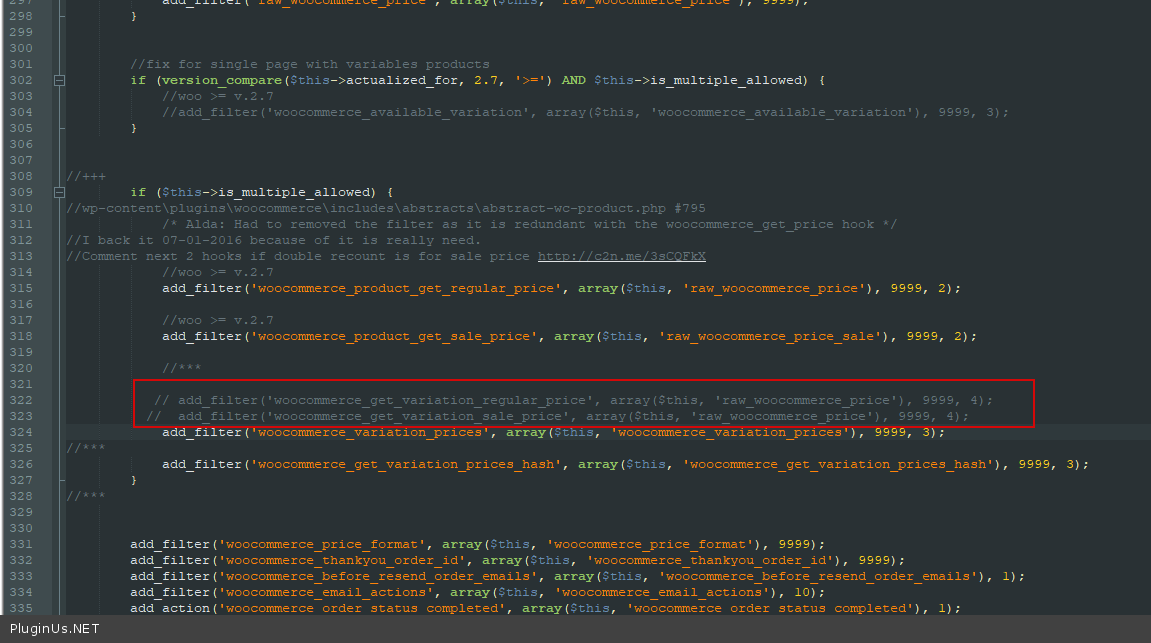
Task: Click the commented 'woocommerce_get_variation_regular_price' hook
Action: 430,400
